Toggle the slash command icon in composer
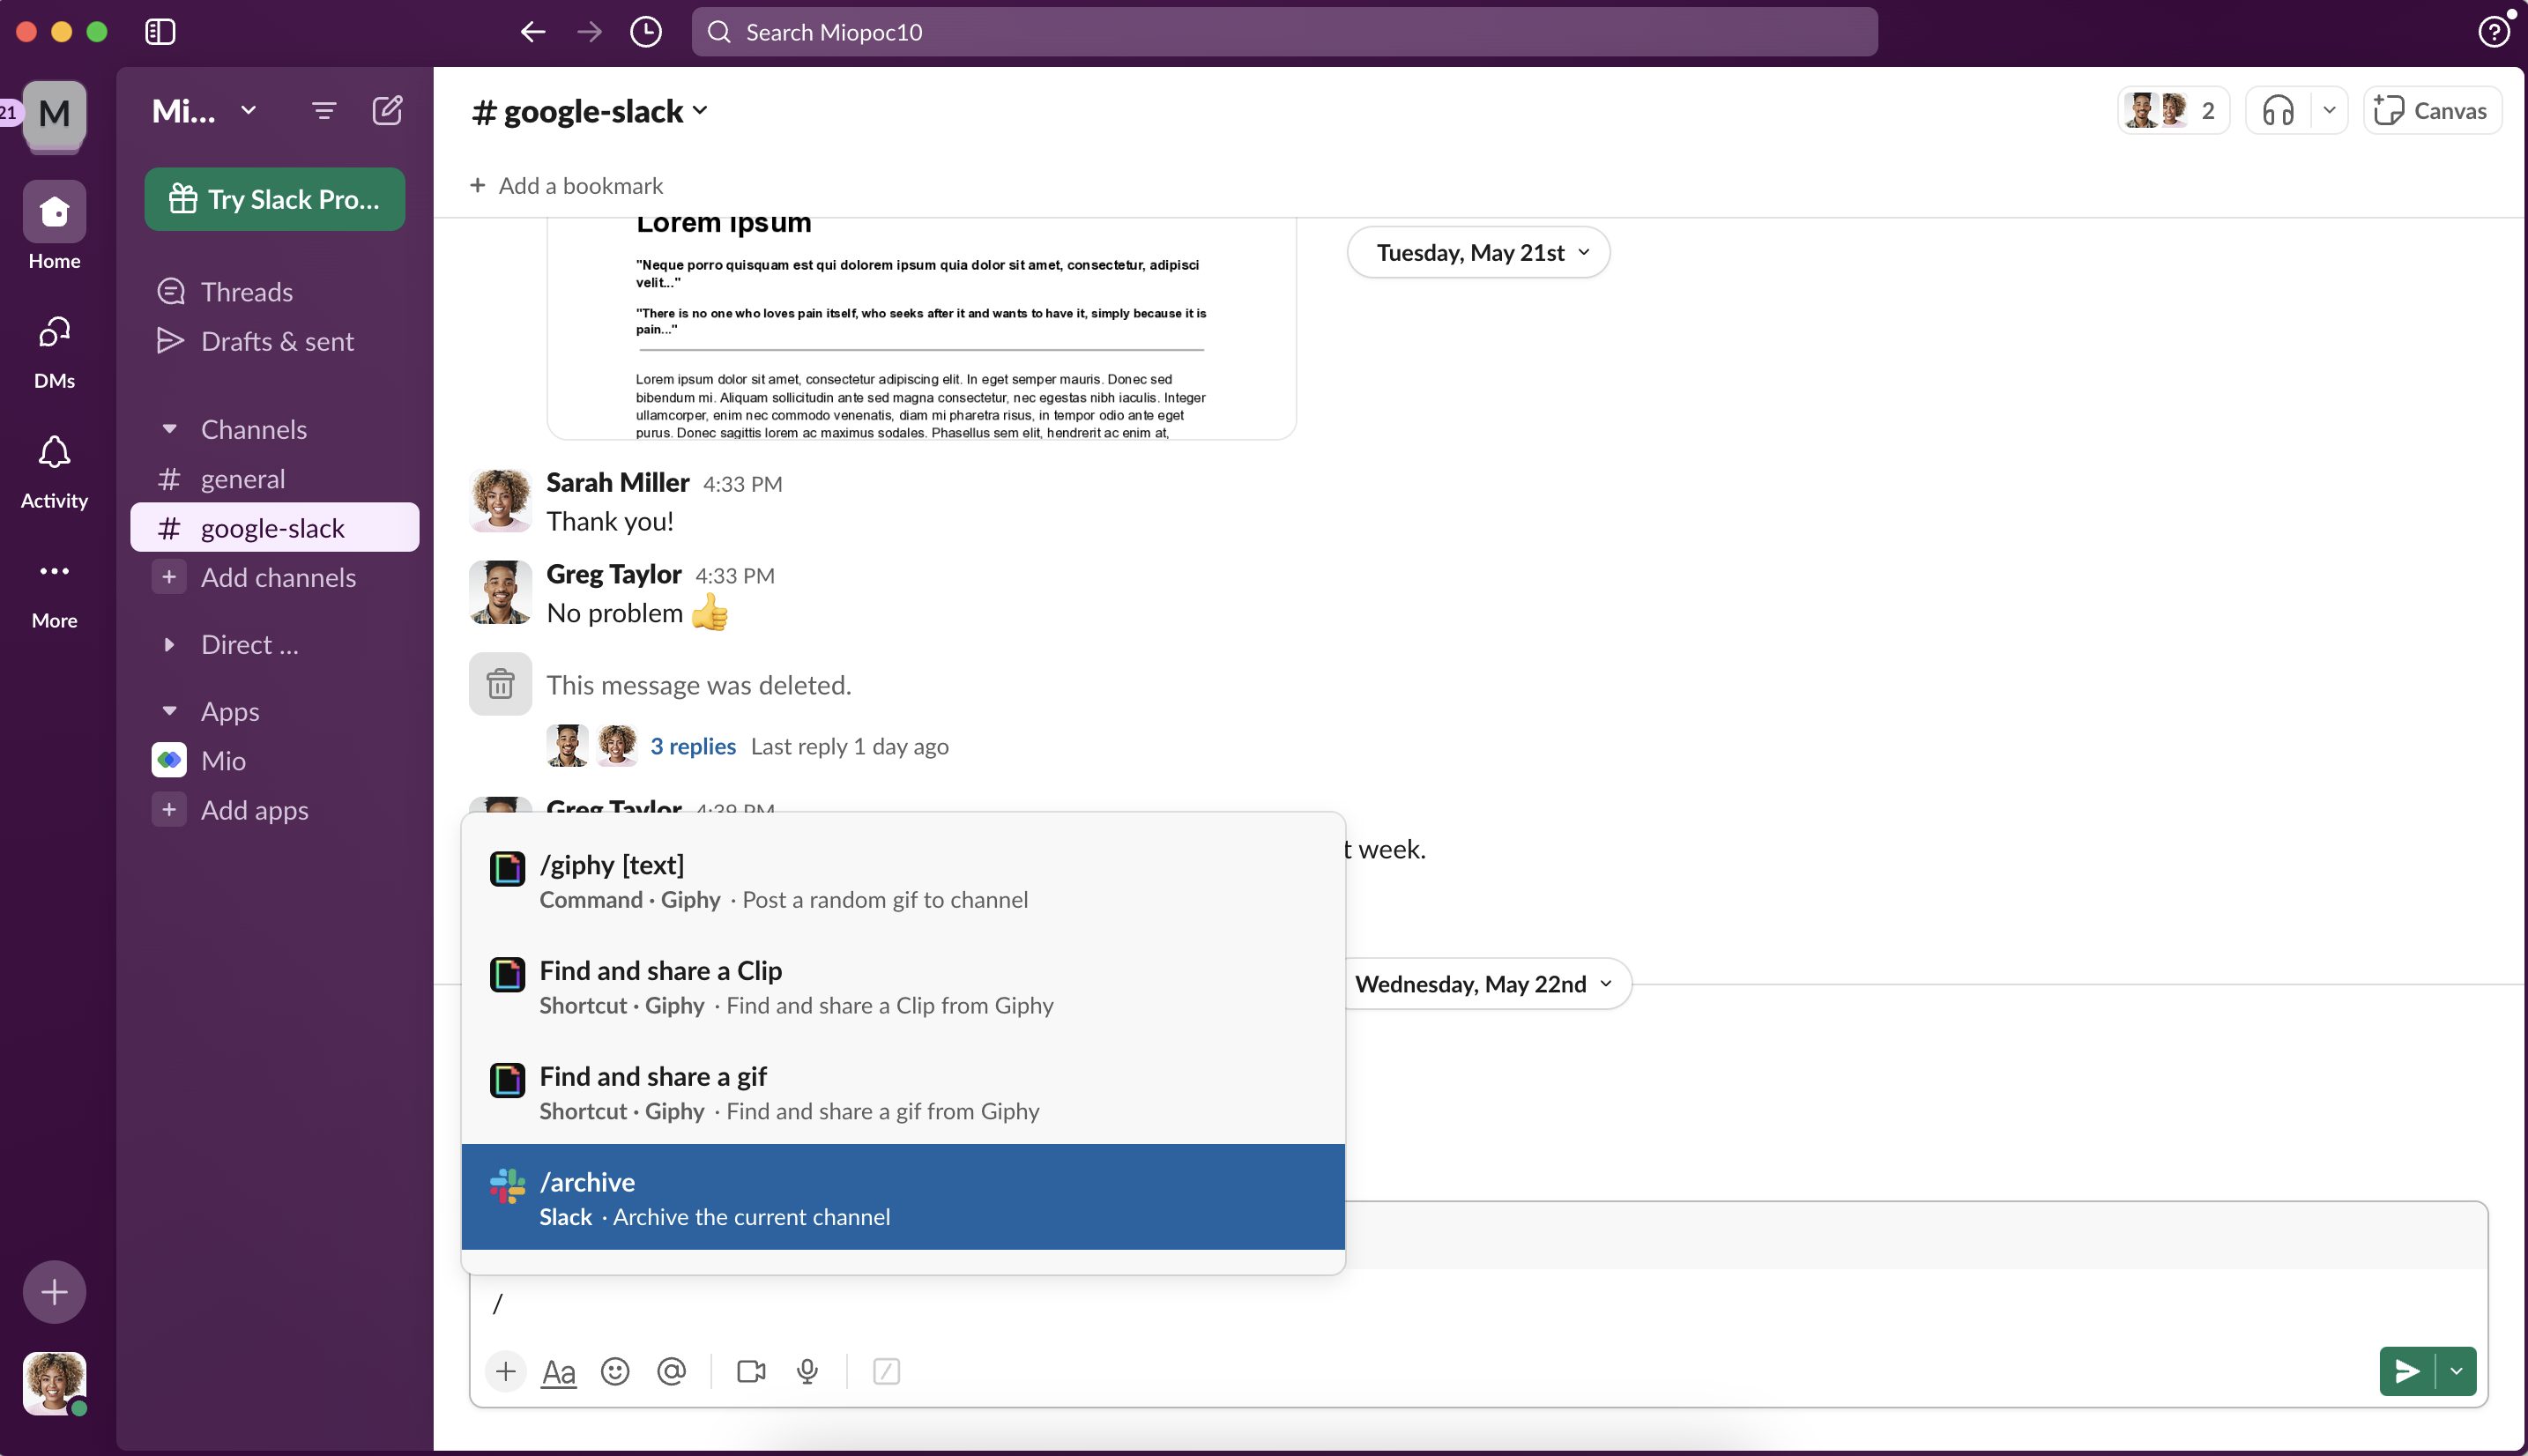Screen dimensions: 2528x1456 tap(886, 1371)
